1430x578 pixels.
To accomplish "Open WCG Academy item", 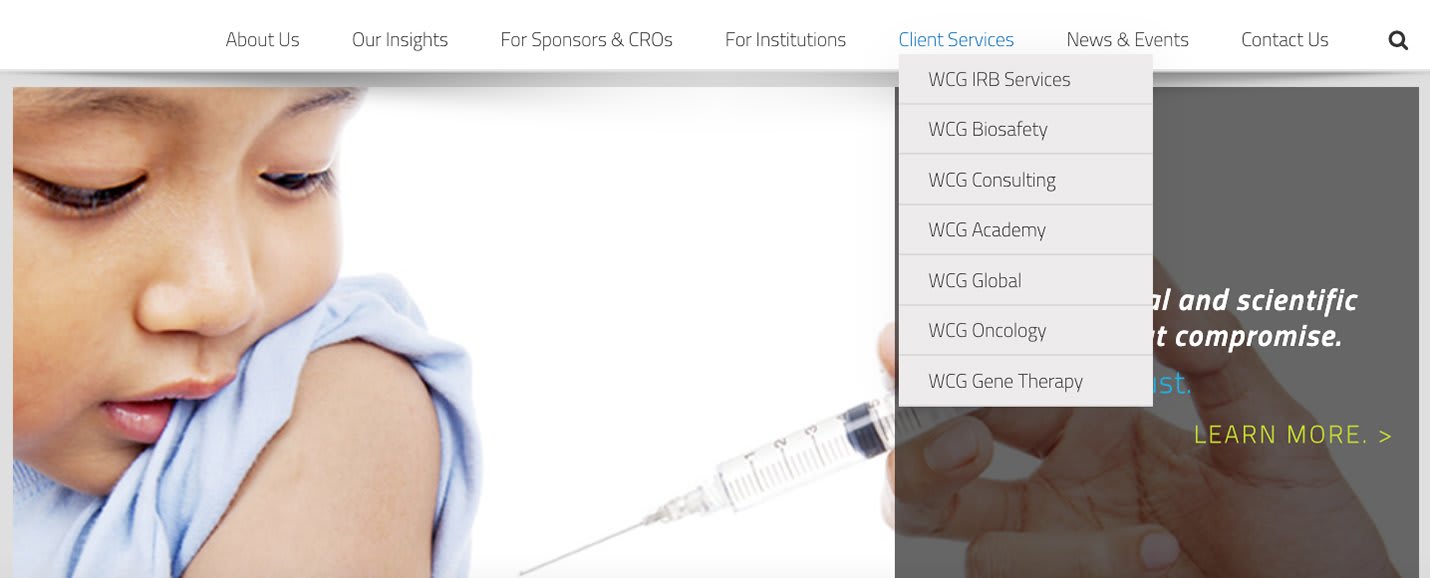I will pyautogui.click(x=1026, y=230).
